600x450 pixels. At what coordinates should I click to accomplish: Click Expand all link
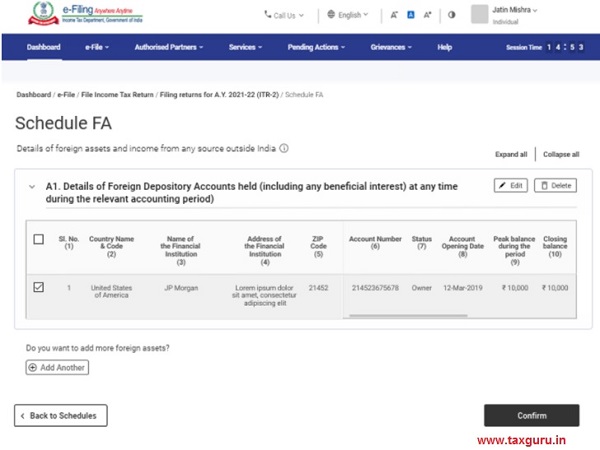point(511,154)
